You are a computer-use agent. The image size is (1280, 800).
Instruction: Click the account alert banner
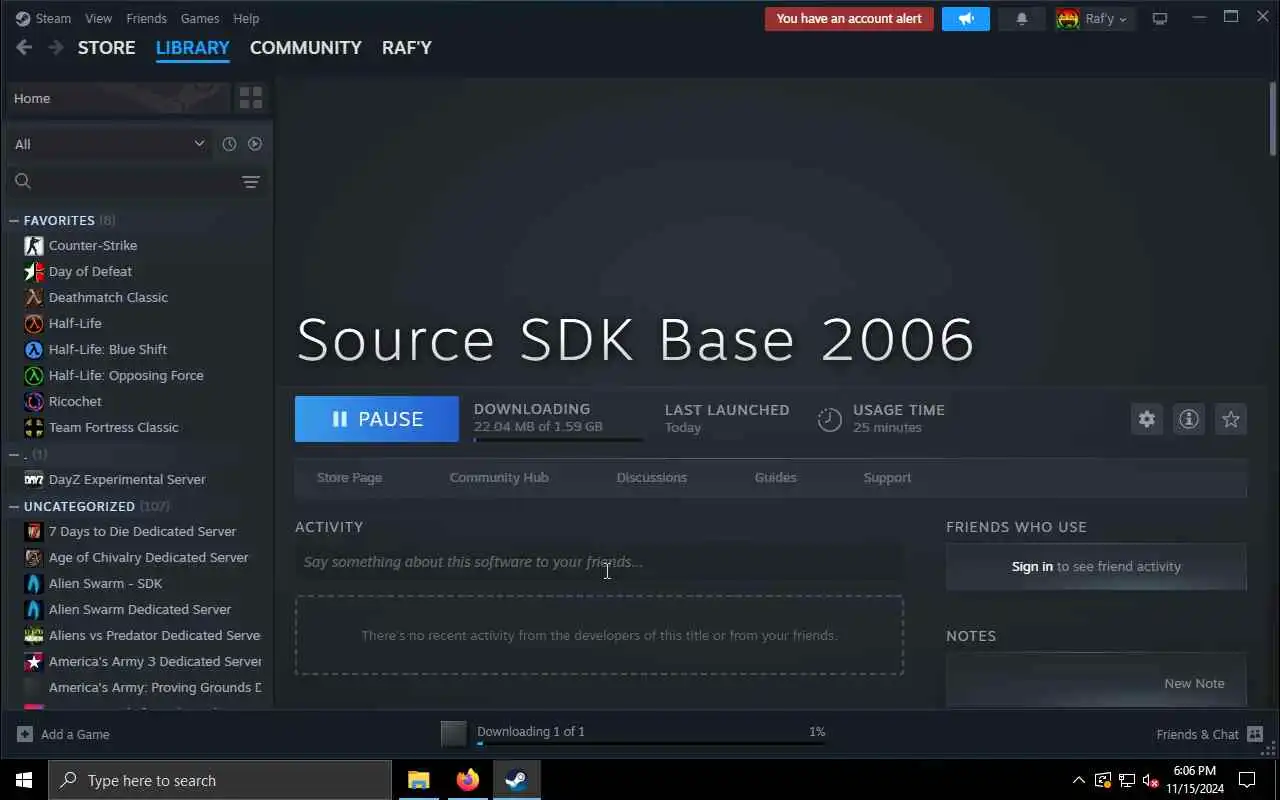pyautogui.click(x=849, y=19)
